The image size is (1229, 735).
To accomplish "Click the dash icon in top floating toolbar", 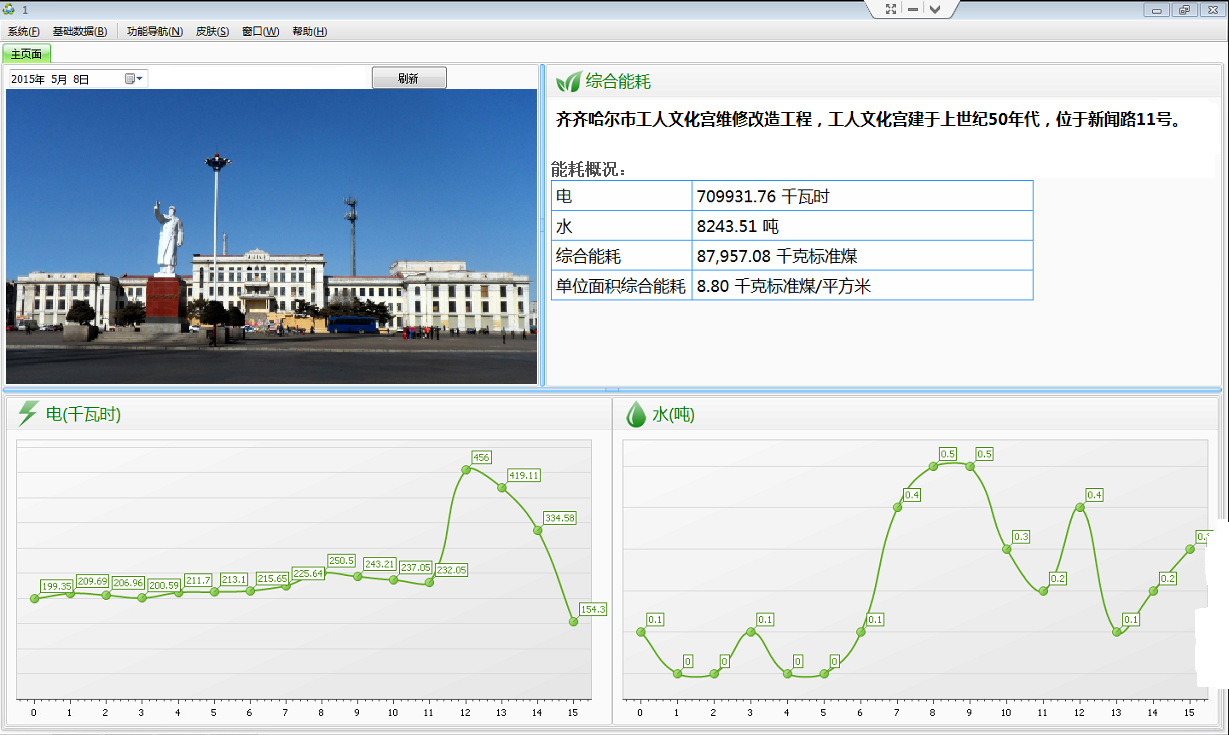I will point(913,9).
